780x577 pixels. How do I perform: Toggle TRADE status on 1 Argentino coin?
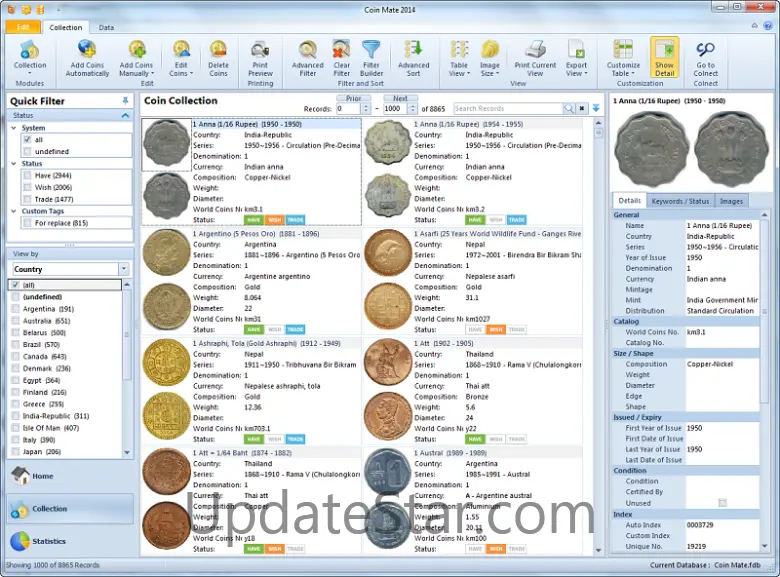click(x=295, y=329)
